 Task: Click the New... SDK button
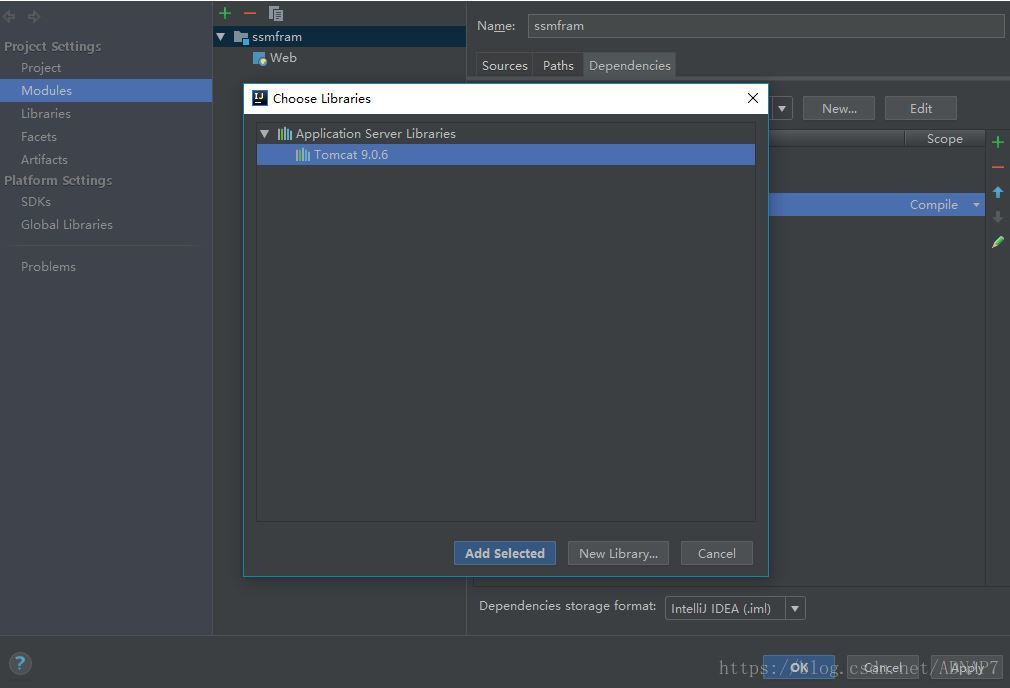839,108
